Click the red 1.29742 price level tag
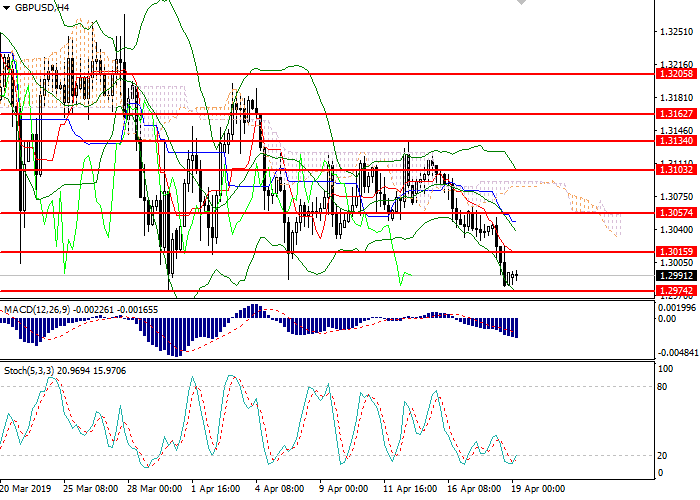 click(x=676, y=290)
